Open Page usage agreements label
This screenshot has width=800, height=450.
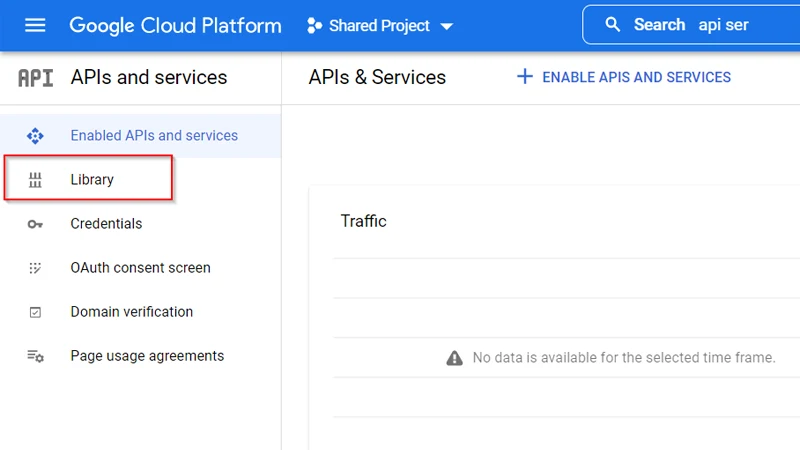pyautogui.click(x=147, y=356)
